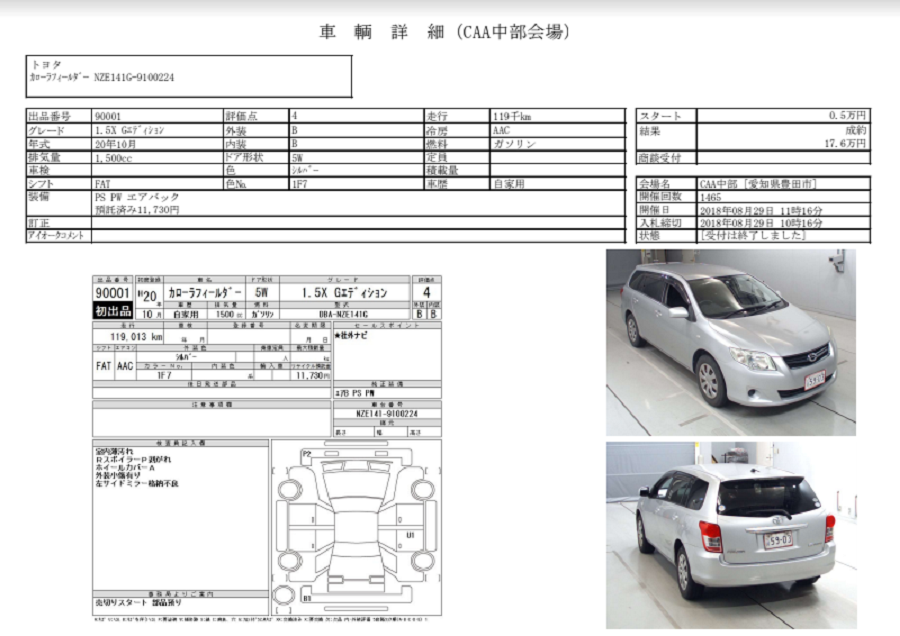Select the large score 4 on auction sheet
This screenshot has height=636, width=900.
click(x=426, y=293)
